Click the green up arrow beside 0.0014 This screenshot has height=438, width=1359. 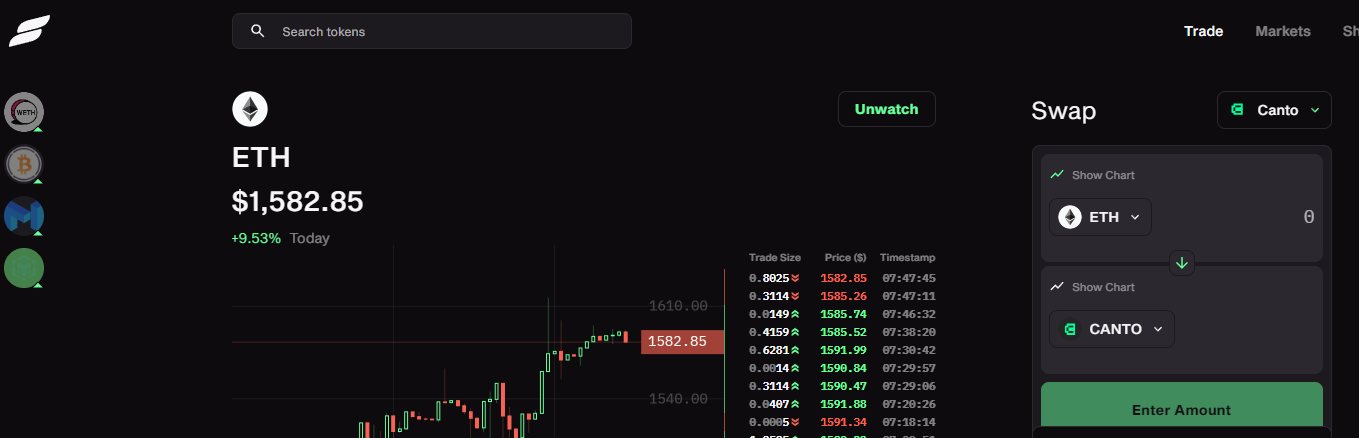(x=795, y=368)
